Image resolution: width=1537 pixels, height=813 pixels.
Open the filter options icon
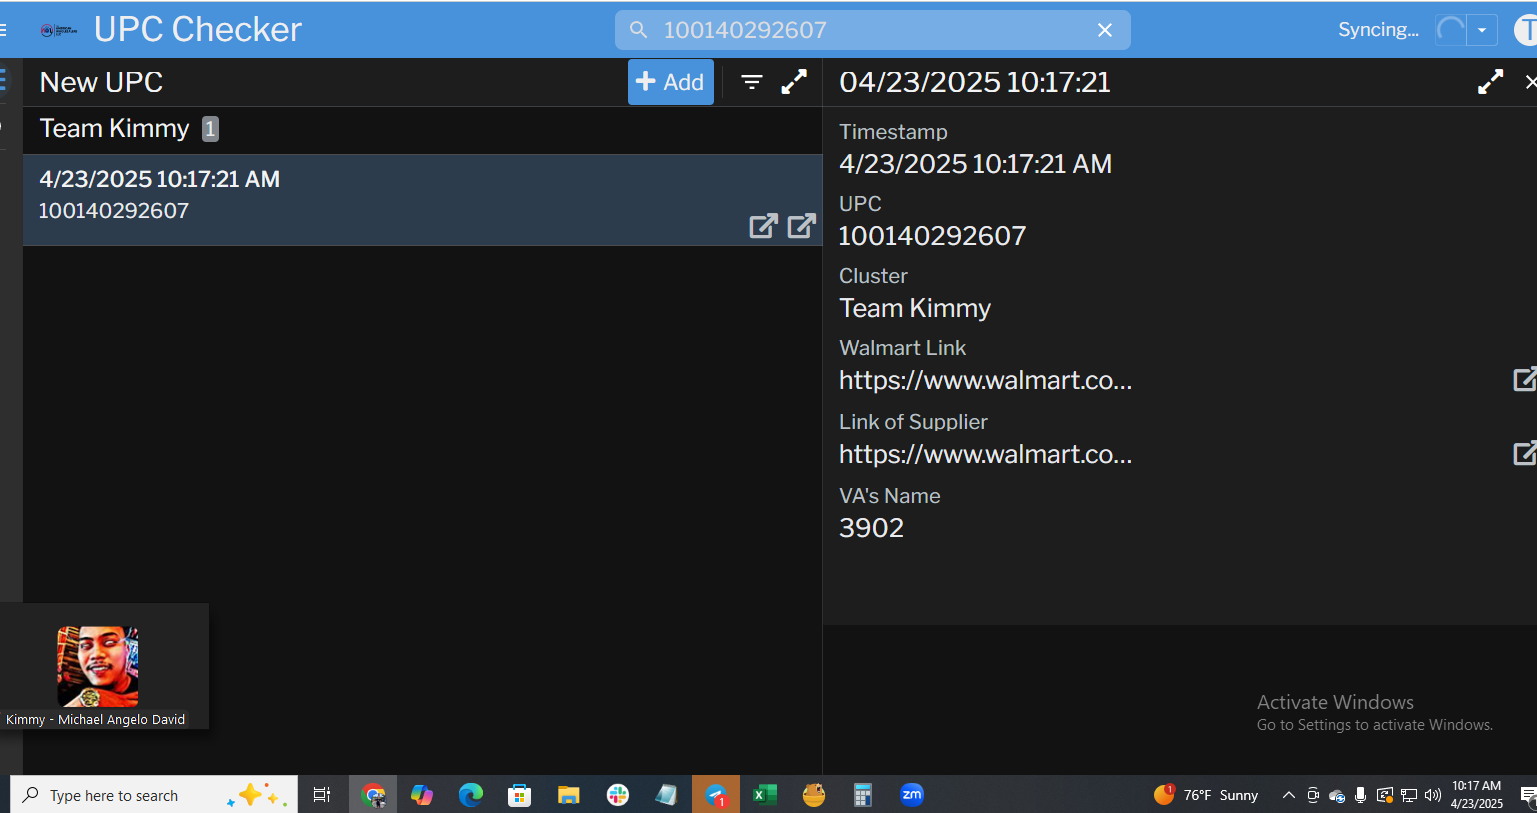[752, 82]
